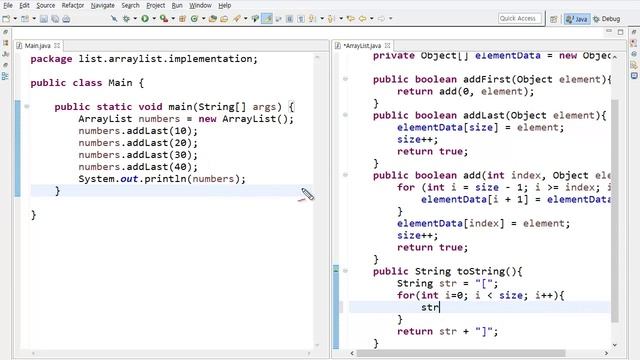Image resolution: width=640 pixels, height=360 pixels.
Task: Open New Java Class dropdown arrow
Action: pyautogui.click(x=203, y=19)
